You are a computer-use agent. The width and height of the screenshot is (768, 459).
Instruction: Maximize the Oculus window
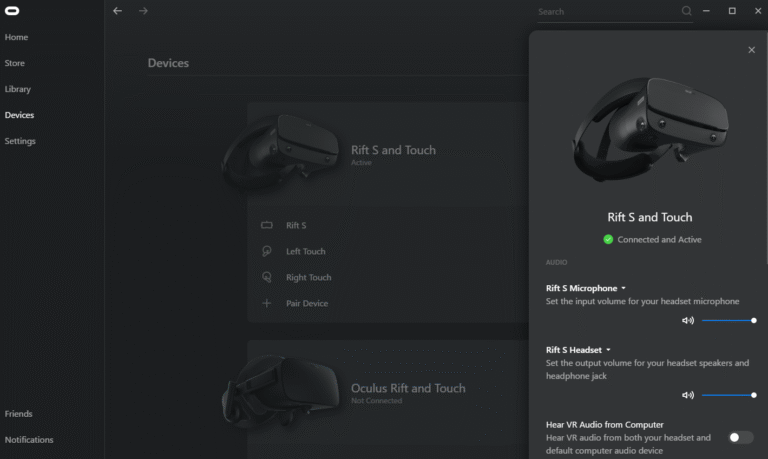[732, 11]
